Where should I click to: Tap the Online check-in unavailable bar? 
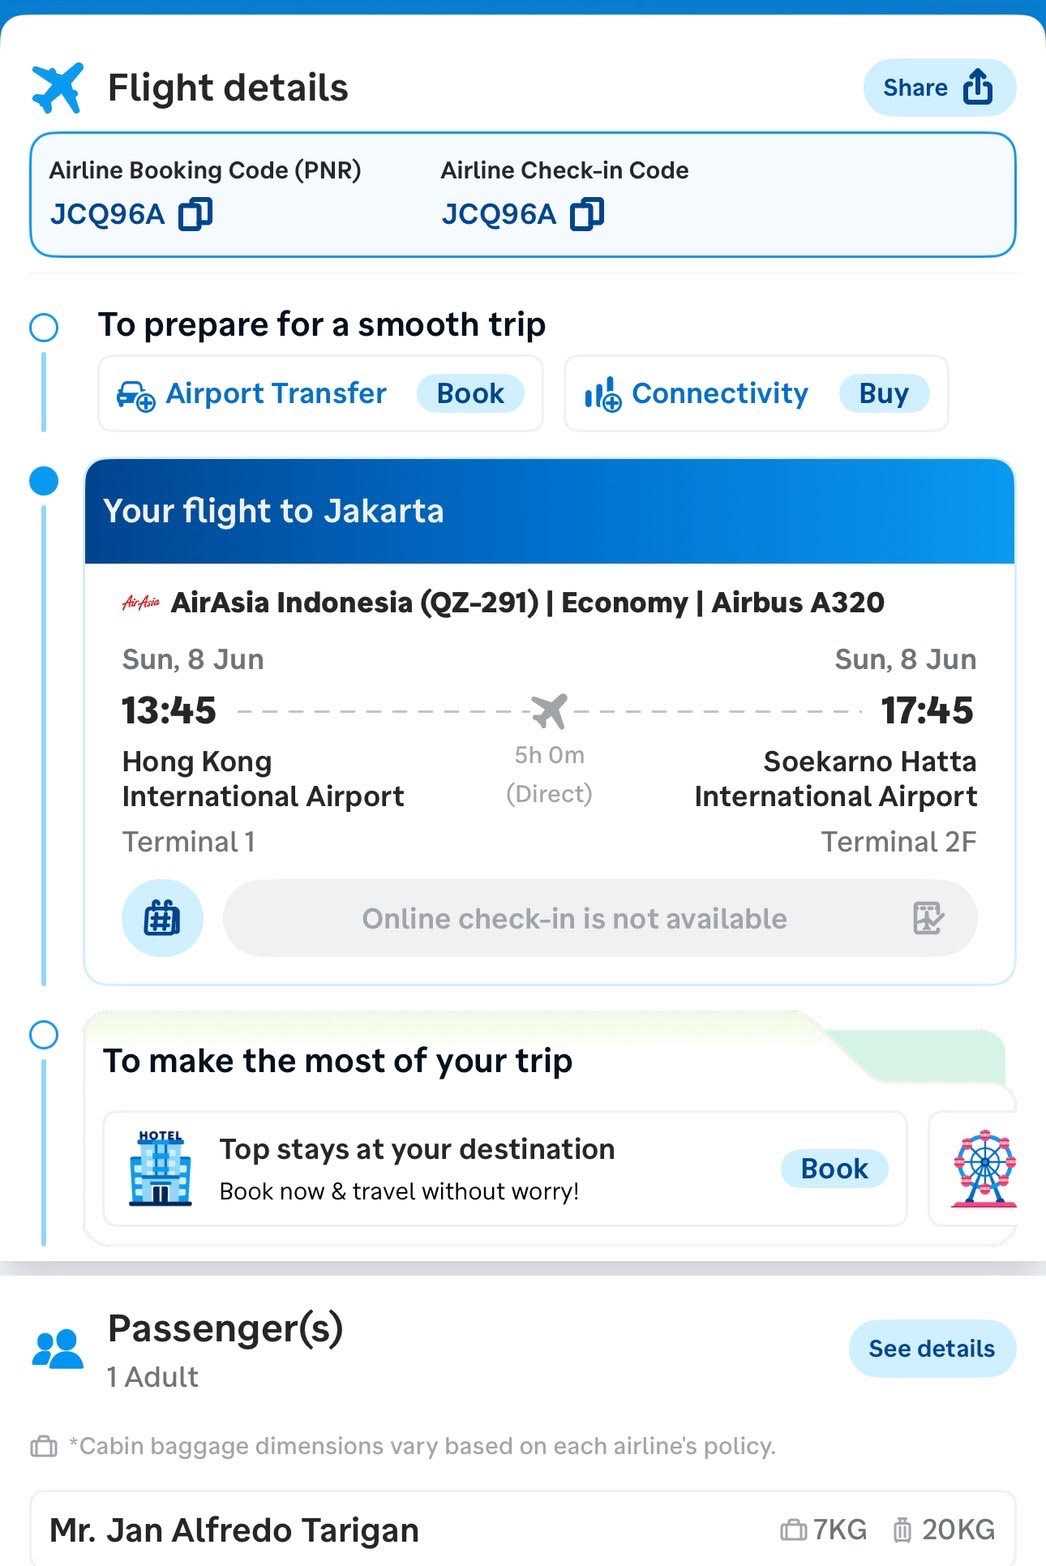click(x=574, y=918)
